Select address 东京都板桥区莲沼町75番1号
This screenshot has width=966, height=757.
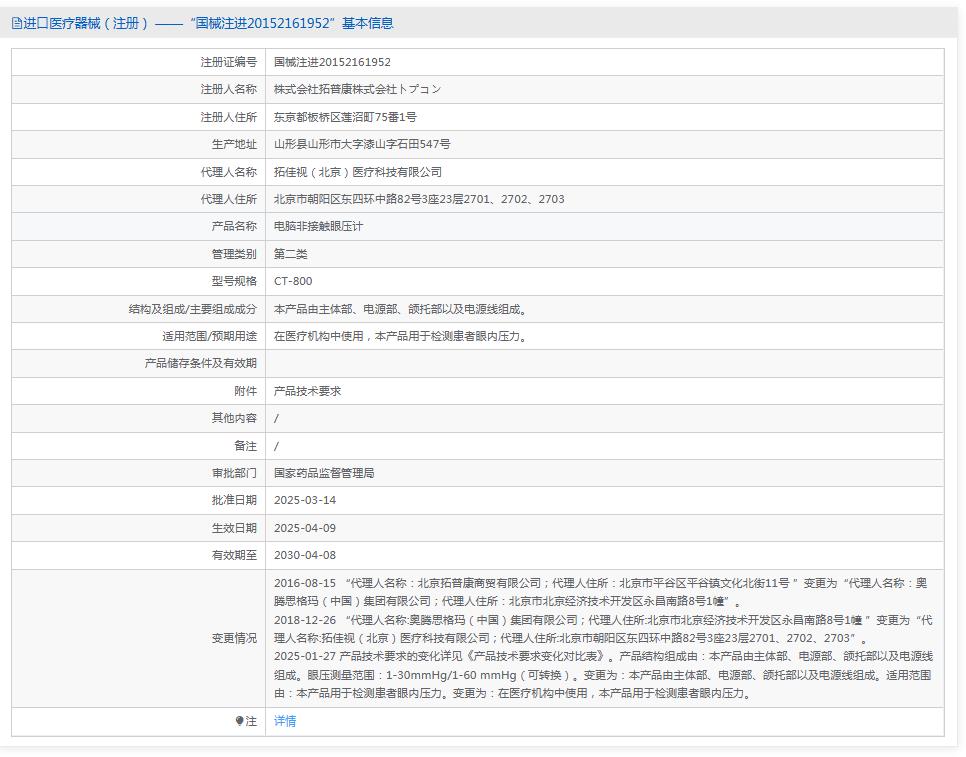[345, 117]
